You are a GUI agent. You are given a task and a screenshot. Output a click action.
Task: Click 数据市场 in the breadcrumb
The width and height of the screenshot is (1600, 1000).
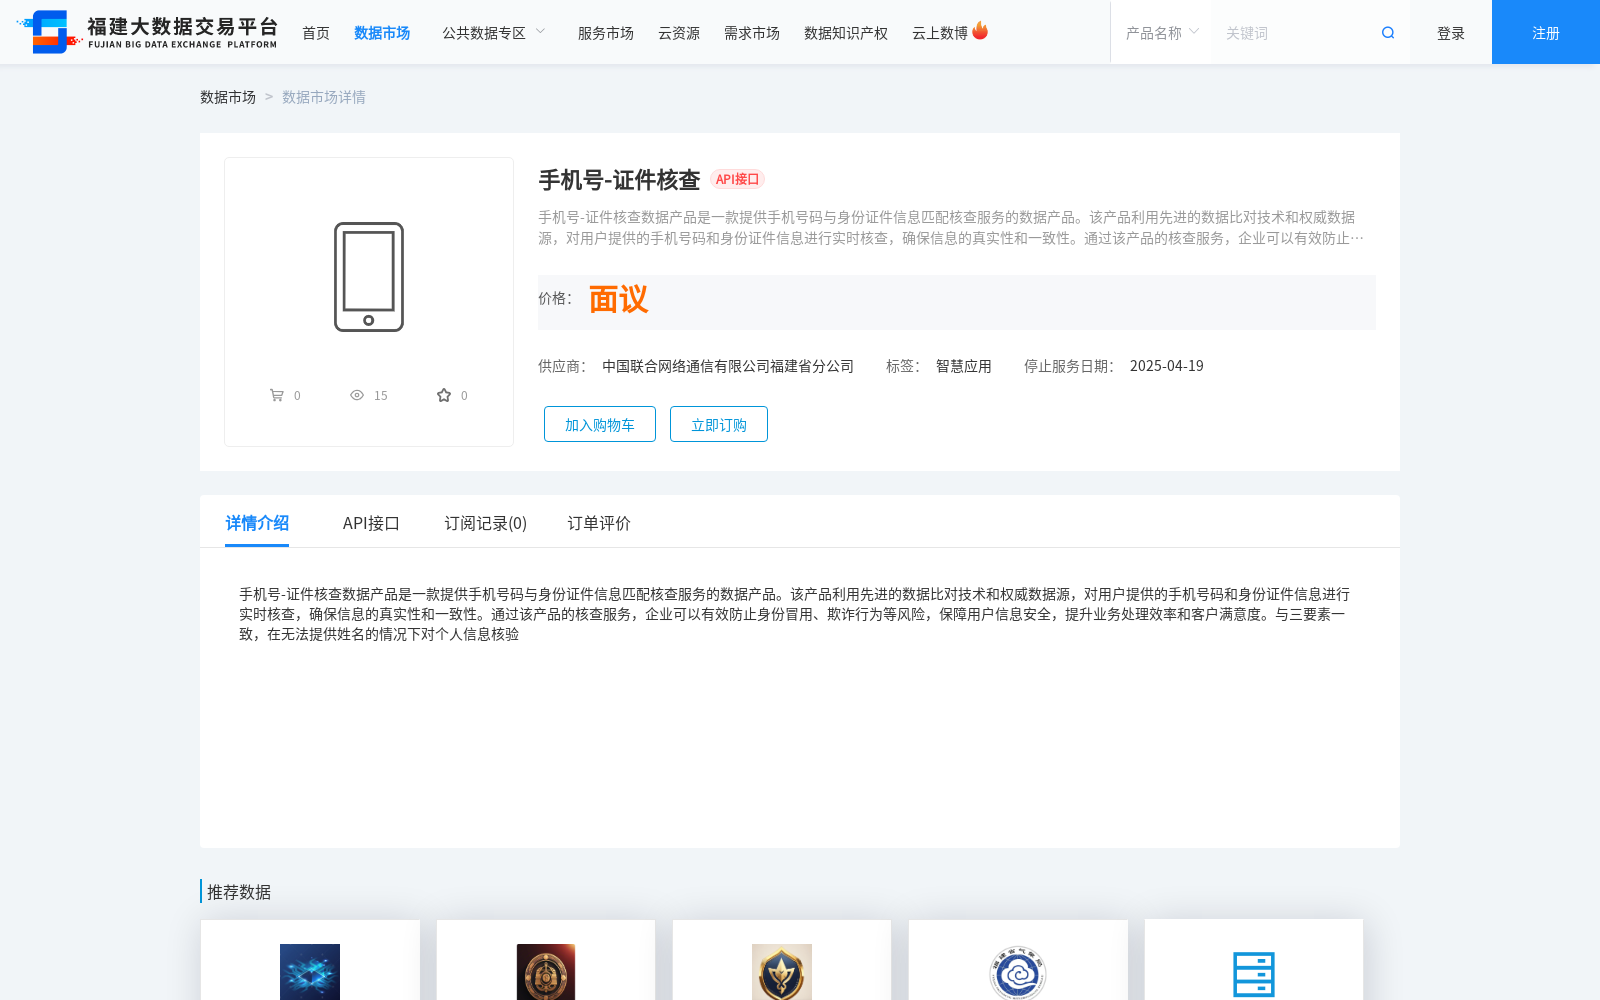pos(228,97)
